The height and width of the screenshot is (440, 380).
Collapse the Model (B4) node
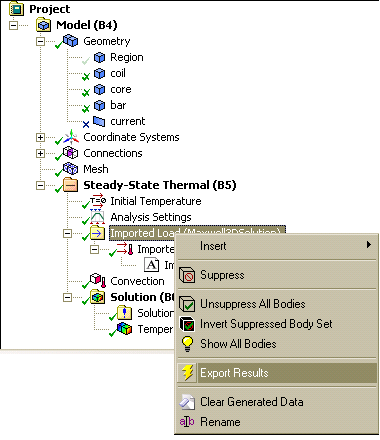pos(13,25)
